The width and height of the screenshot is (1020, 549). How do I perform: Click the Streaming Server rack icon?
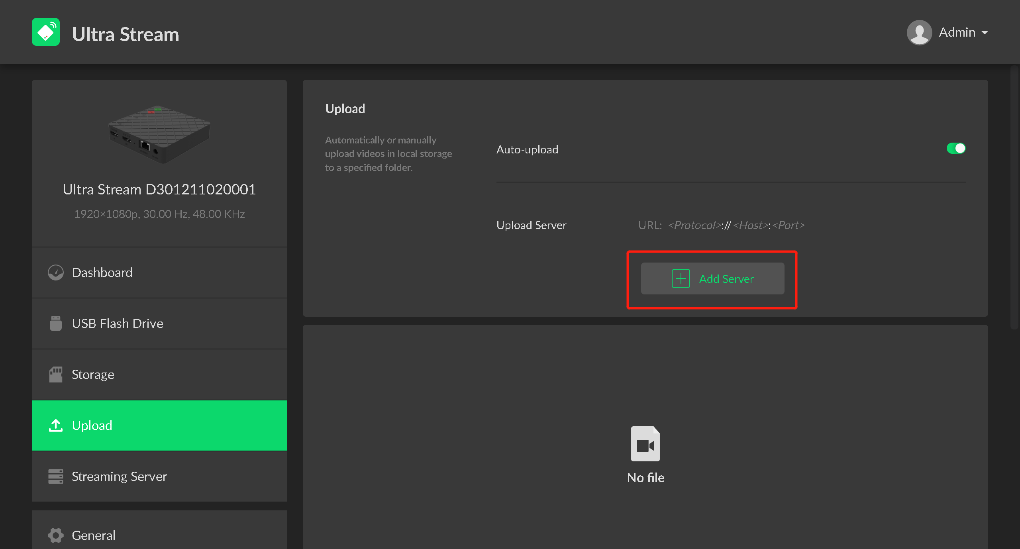[x=56, y=477]
